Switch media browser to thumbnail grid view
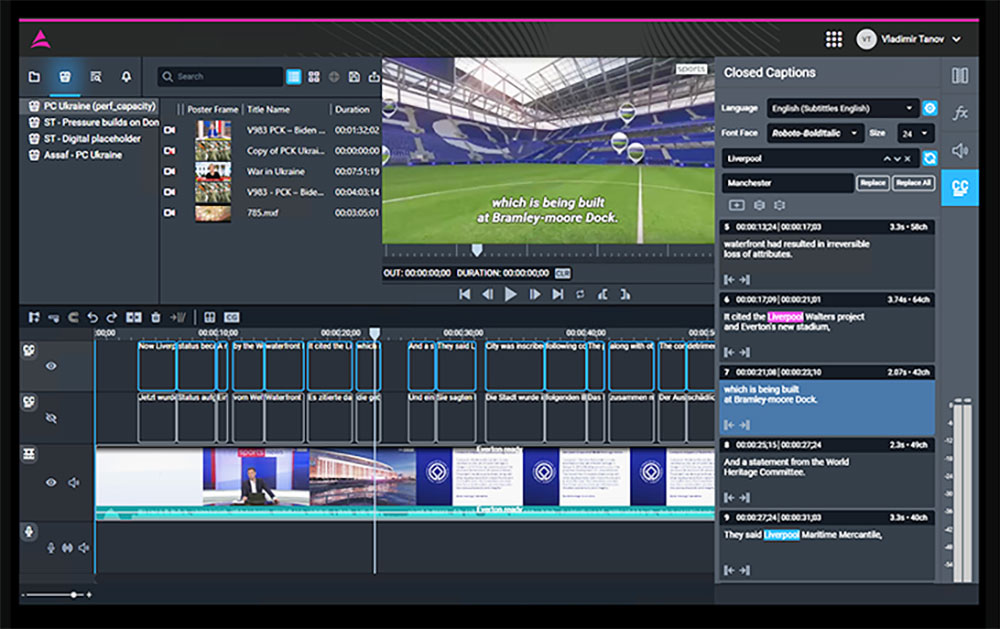Screen dimensions: 1000x629 tap(313, 76)
